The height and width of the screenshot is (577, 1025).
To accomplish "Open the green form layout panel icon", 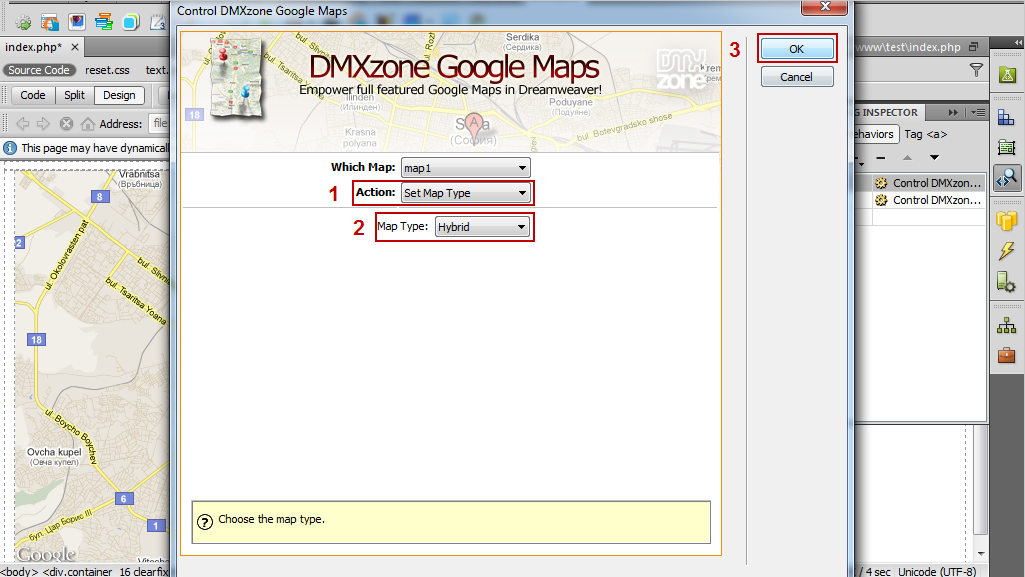I will tap(1007, 148).
